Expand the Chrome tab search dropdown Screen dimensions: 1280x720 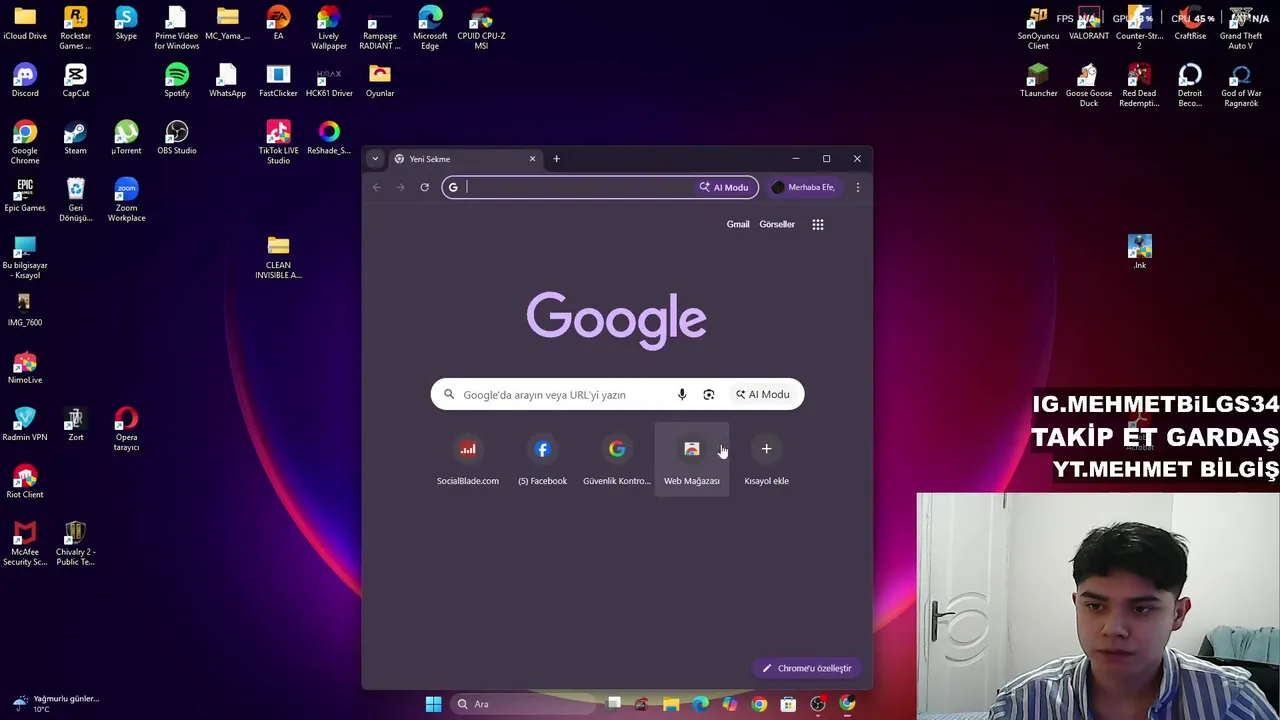point(375,159)
